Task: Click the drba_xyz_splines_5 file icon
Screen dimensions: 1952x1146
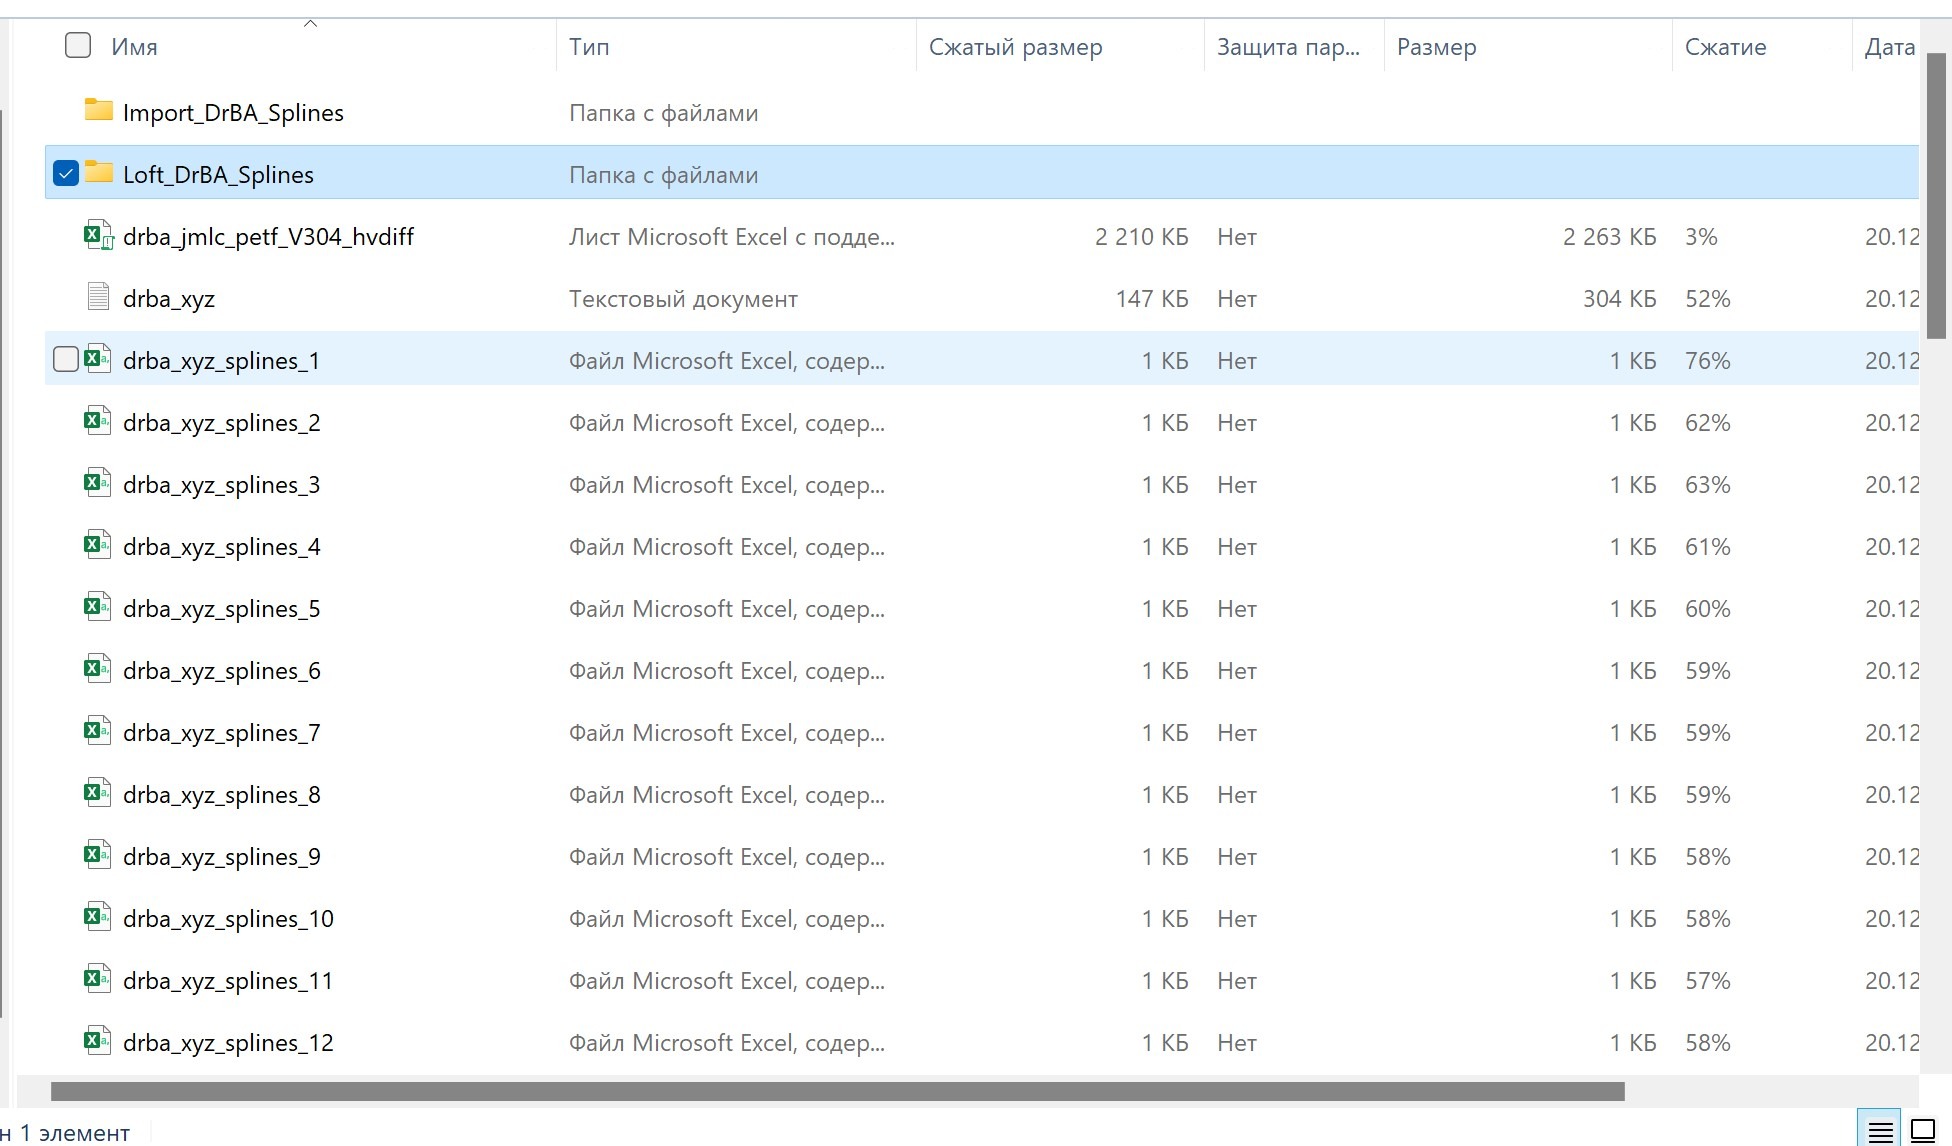Action: [x=97, y=607]
